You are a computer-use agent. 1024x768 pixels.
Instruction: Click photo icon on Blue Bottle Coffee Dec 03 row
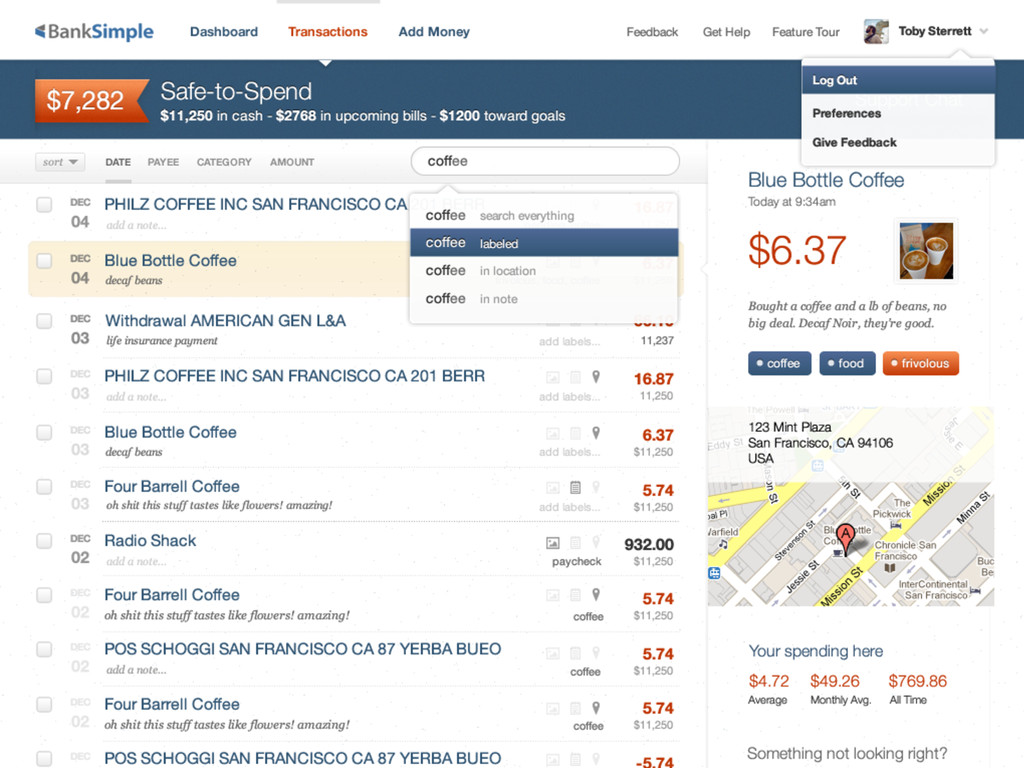click(x=552, y=434)
